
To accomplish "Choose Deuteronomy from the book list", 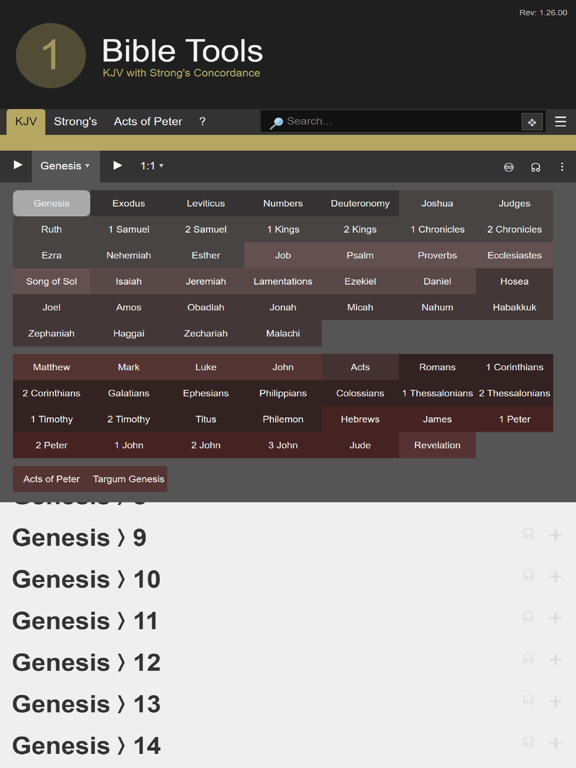I will 360,203.
